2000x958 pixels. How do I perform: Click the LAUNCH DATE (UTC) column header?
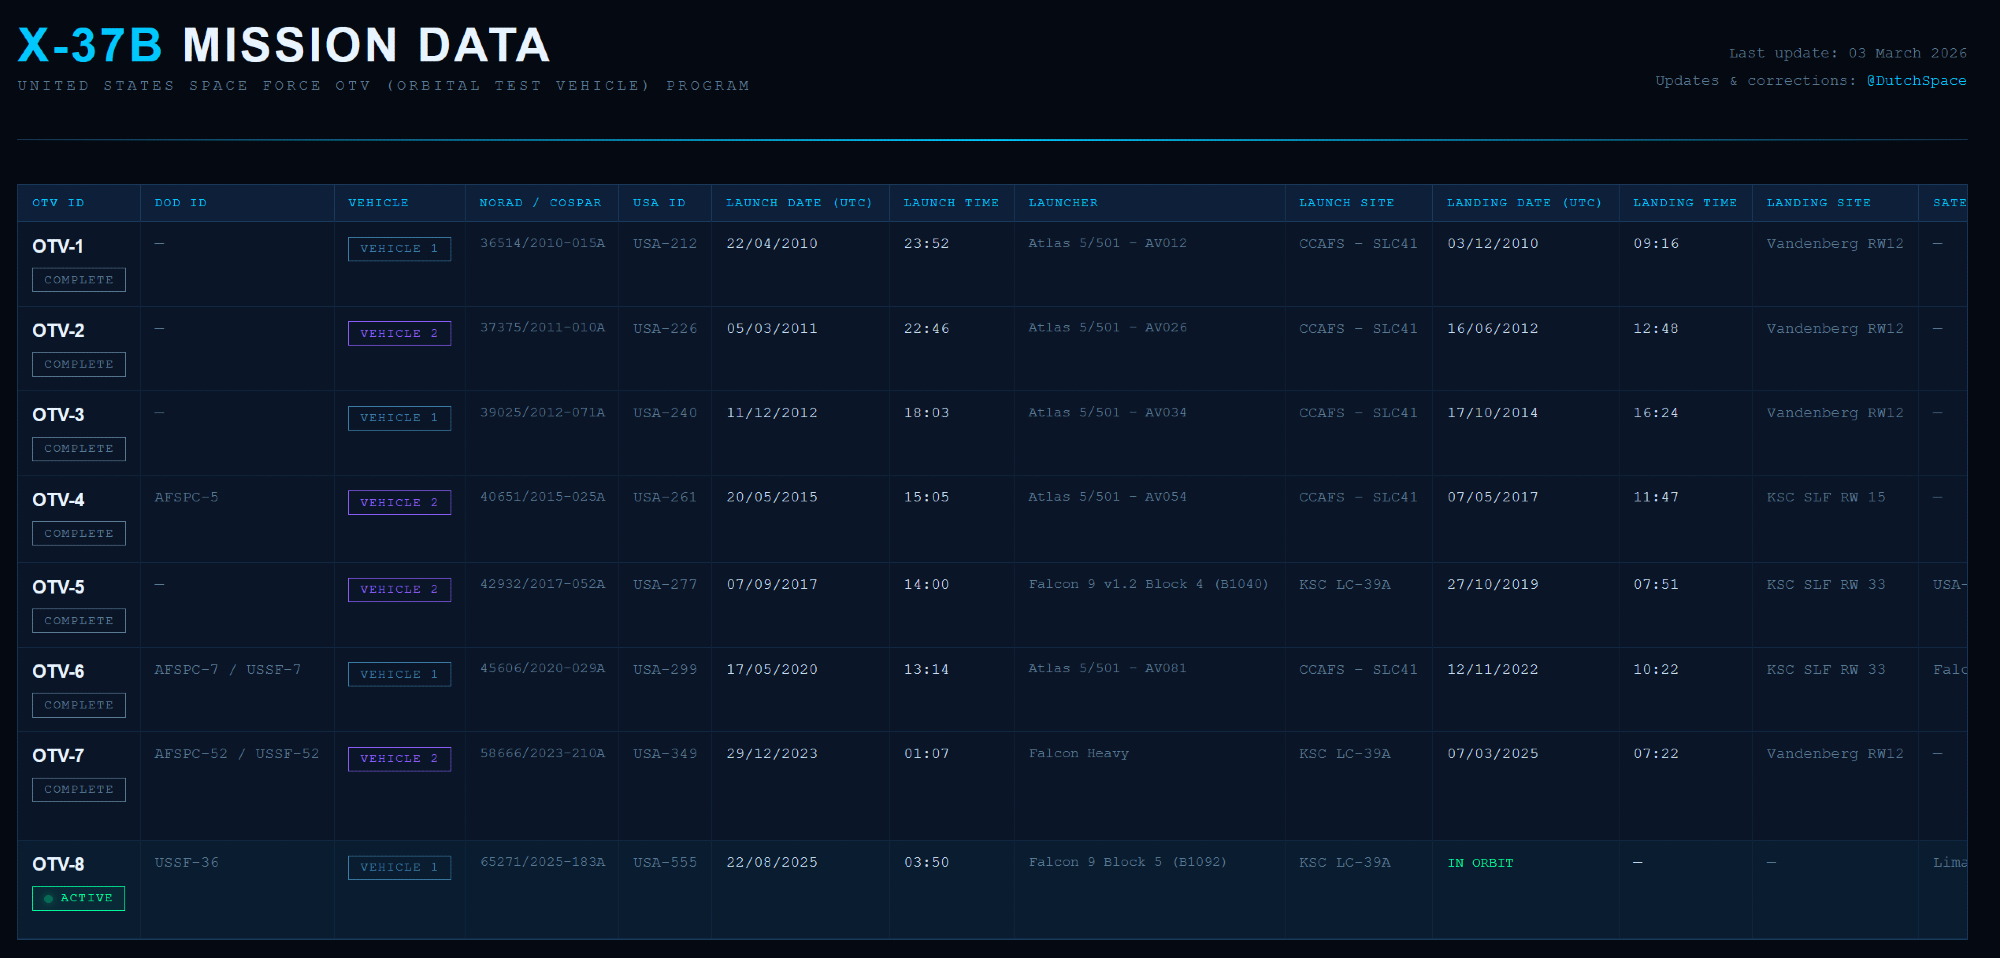(x=798, y=203)
